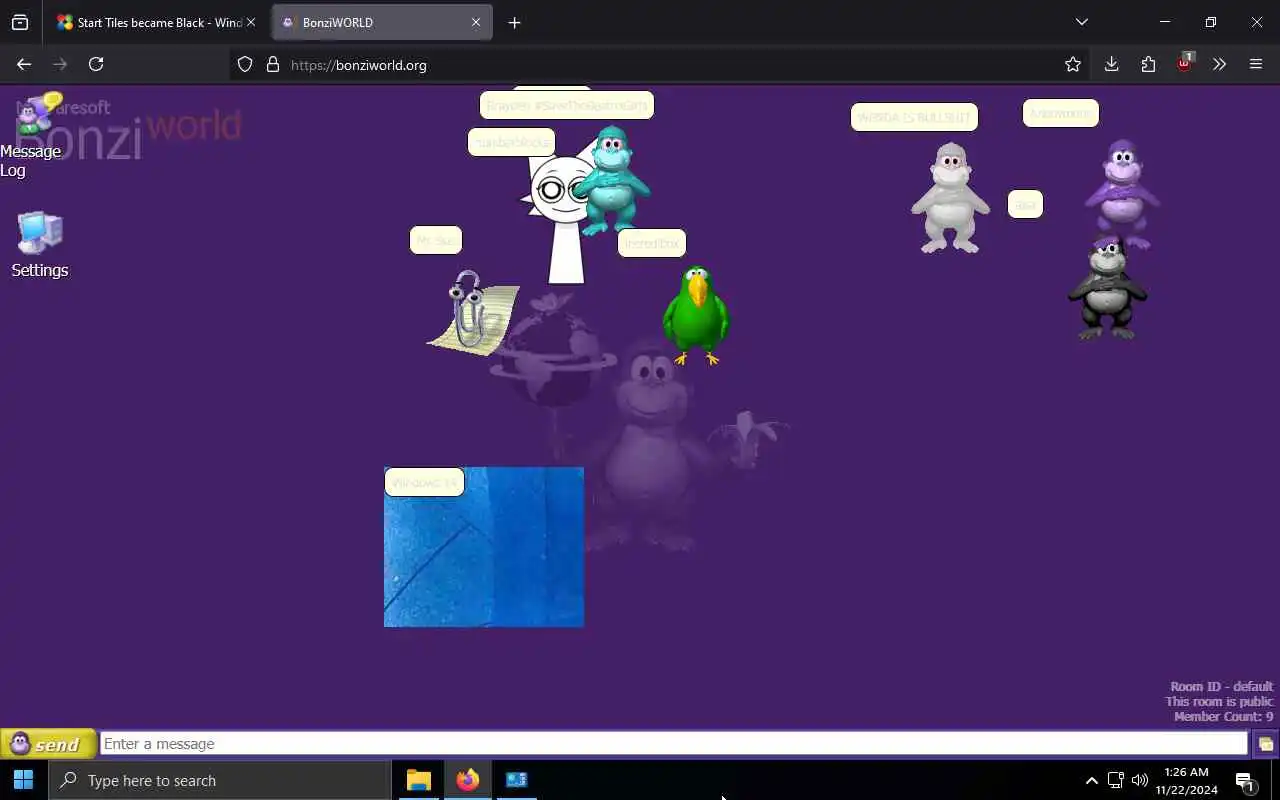Open the volume speaker tray icon

click(x=1140, y=780)
